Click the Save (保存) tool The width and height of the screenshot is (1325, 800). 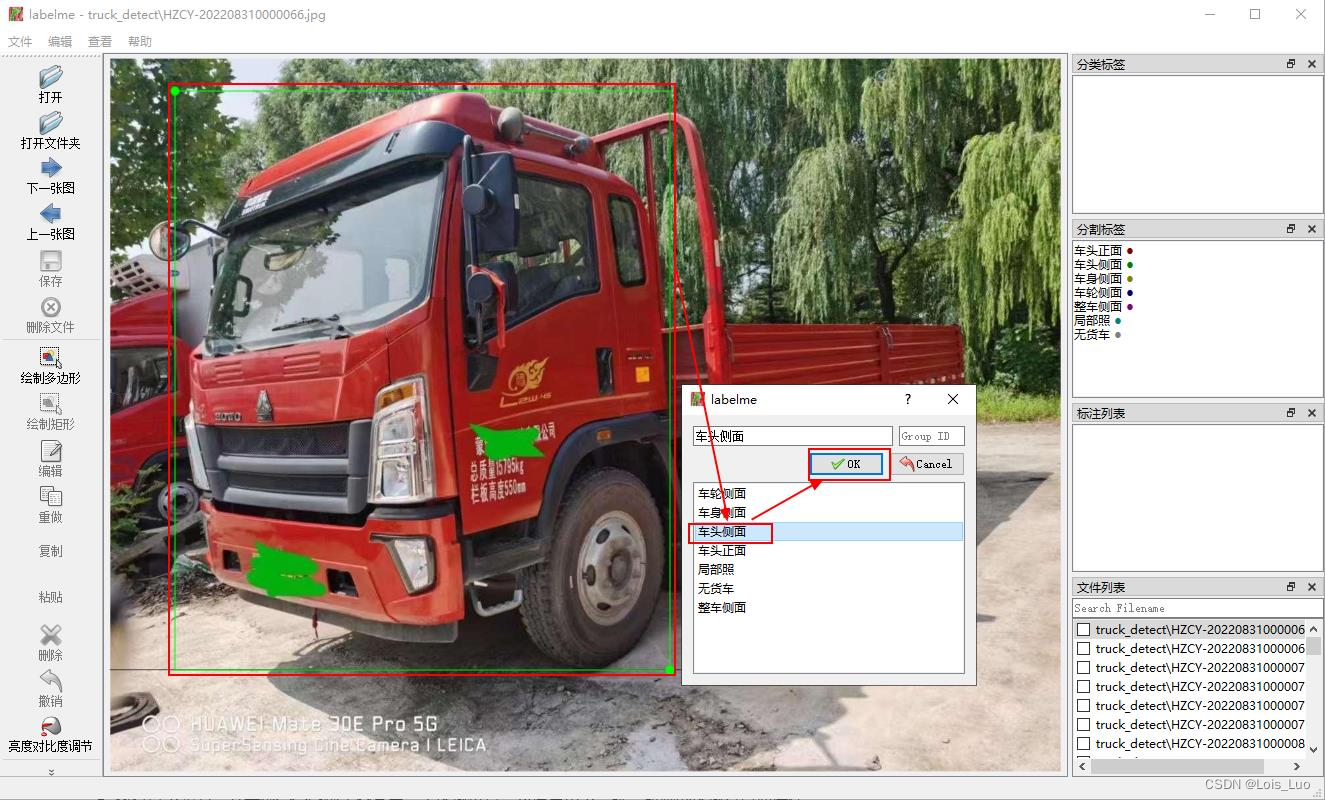(x=50, y=268)
